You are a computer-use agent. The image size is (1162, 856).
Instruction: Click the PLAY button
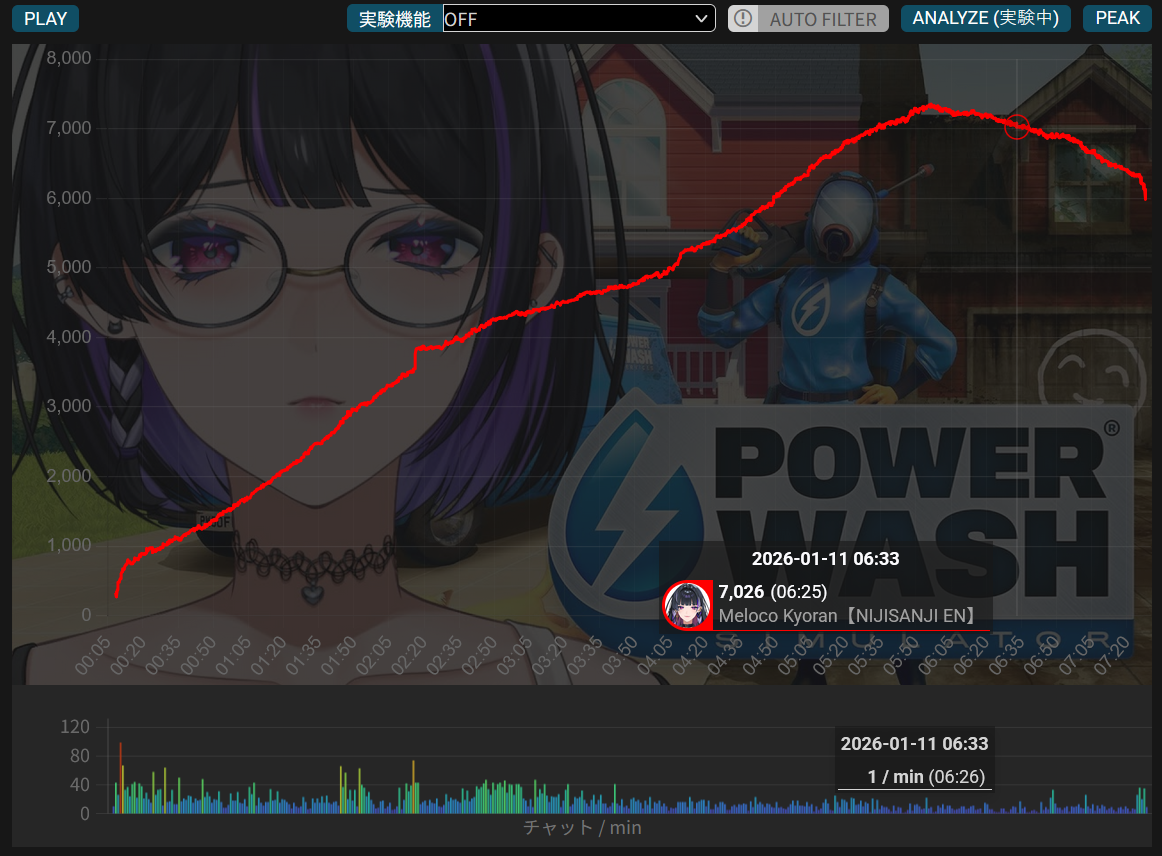coord(45,19)
